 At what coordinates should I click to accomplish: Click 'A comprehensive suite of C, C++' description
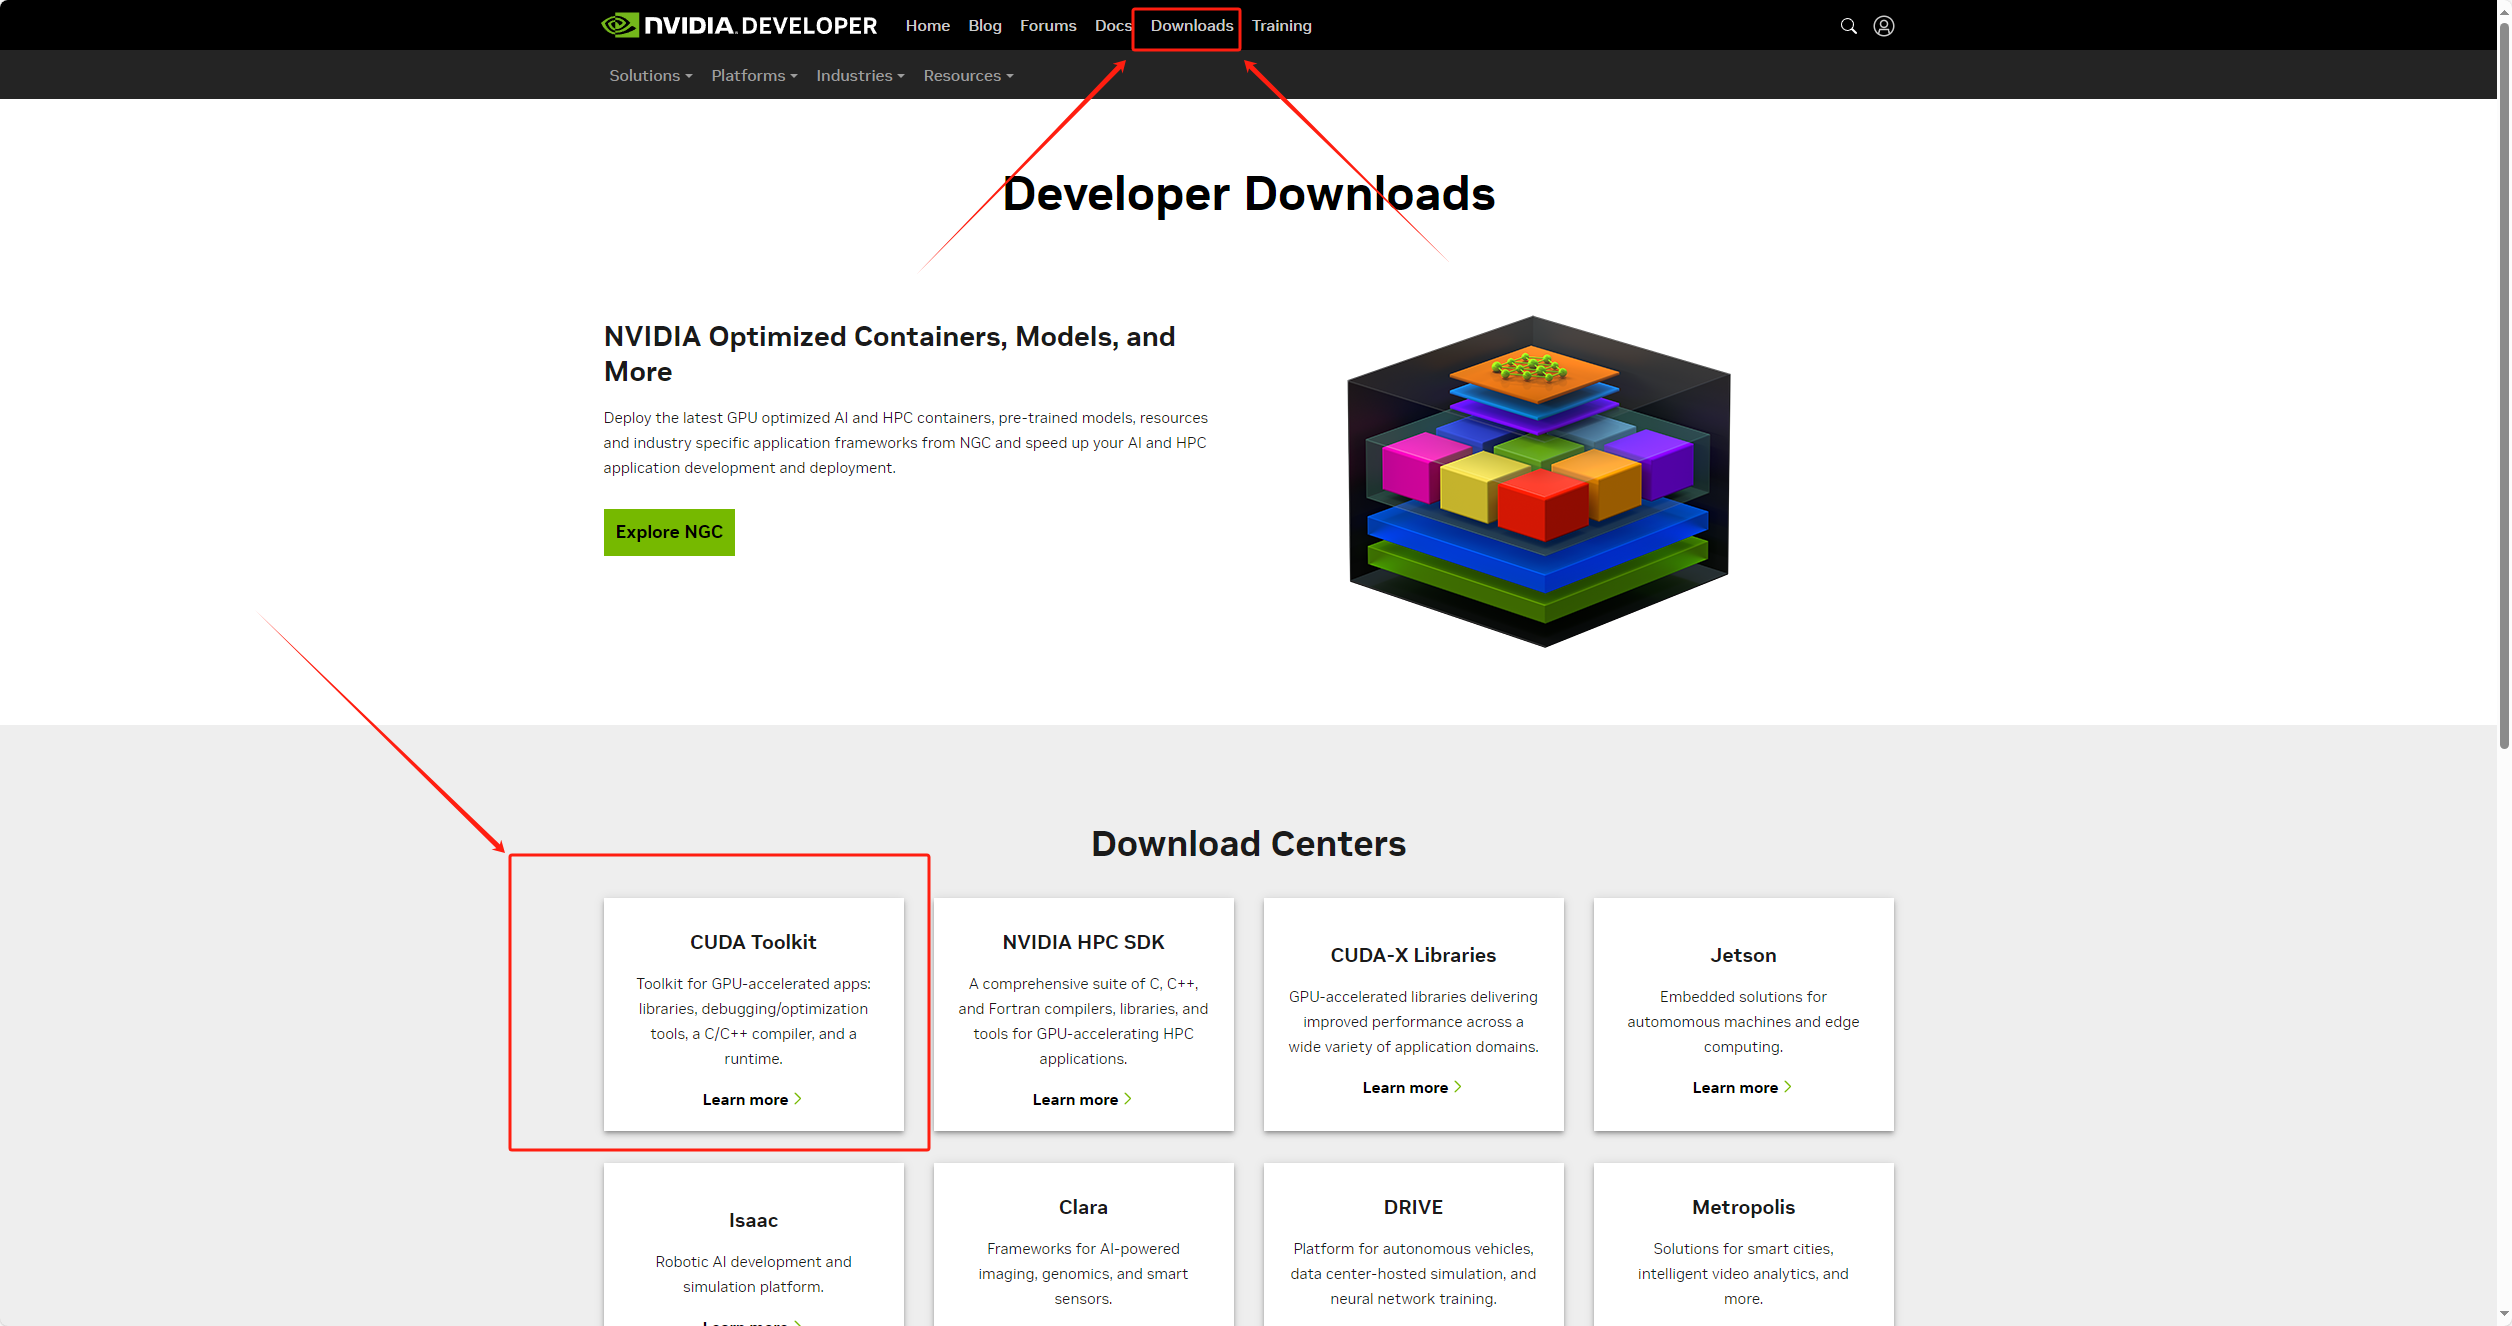tap(1083, 1021)
